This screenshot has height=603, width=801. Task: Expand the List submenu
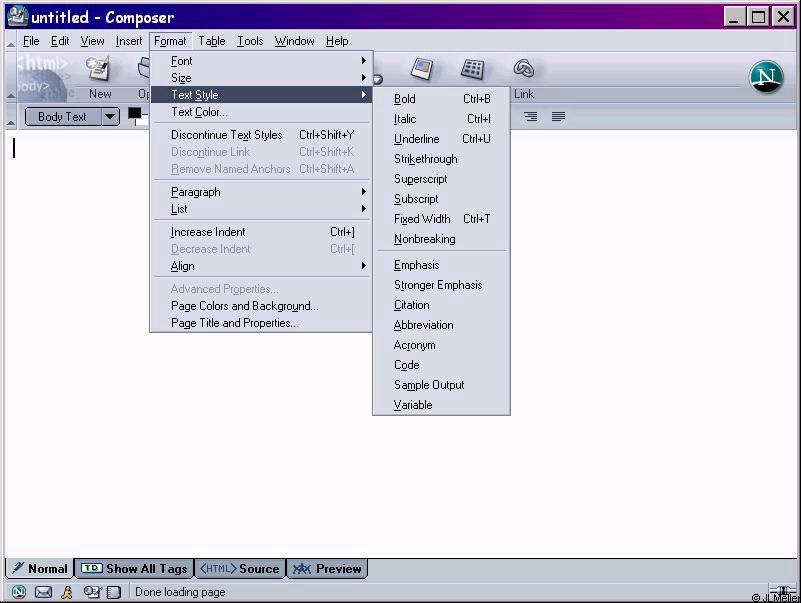pos(262,208)
